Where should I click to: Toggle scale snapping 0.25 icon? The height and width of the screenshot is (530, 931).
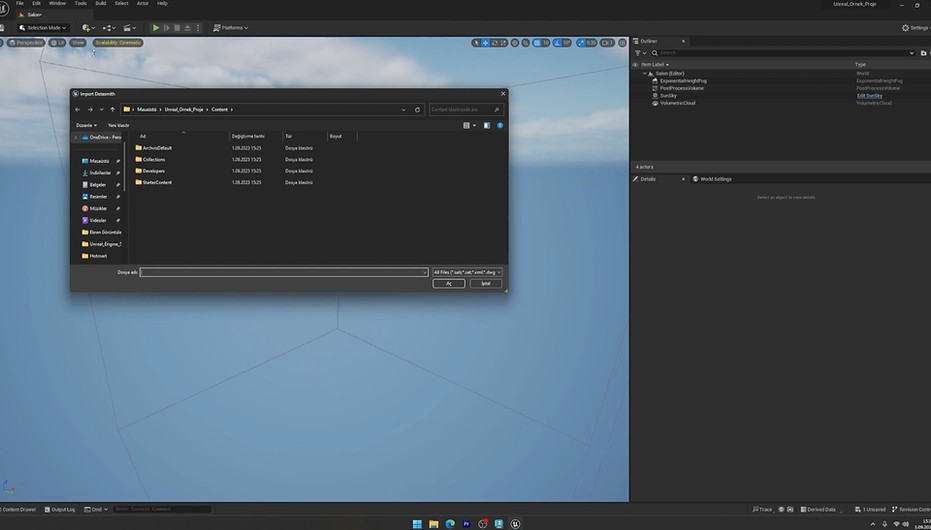(580, 43)
